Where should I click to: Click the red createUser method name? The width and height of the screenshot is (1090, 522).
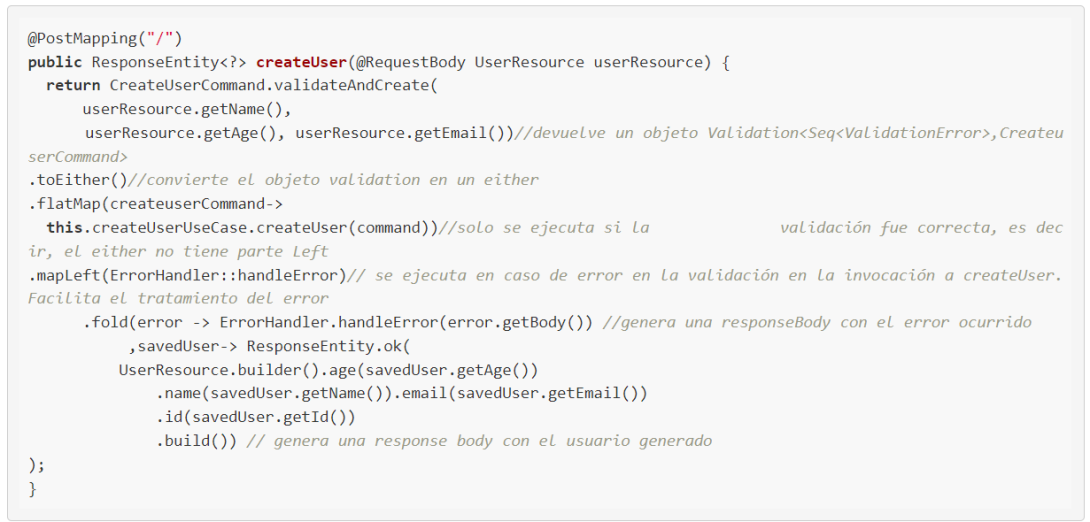300,62
